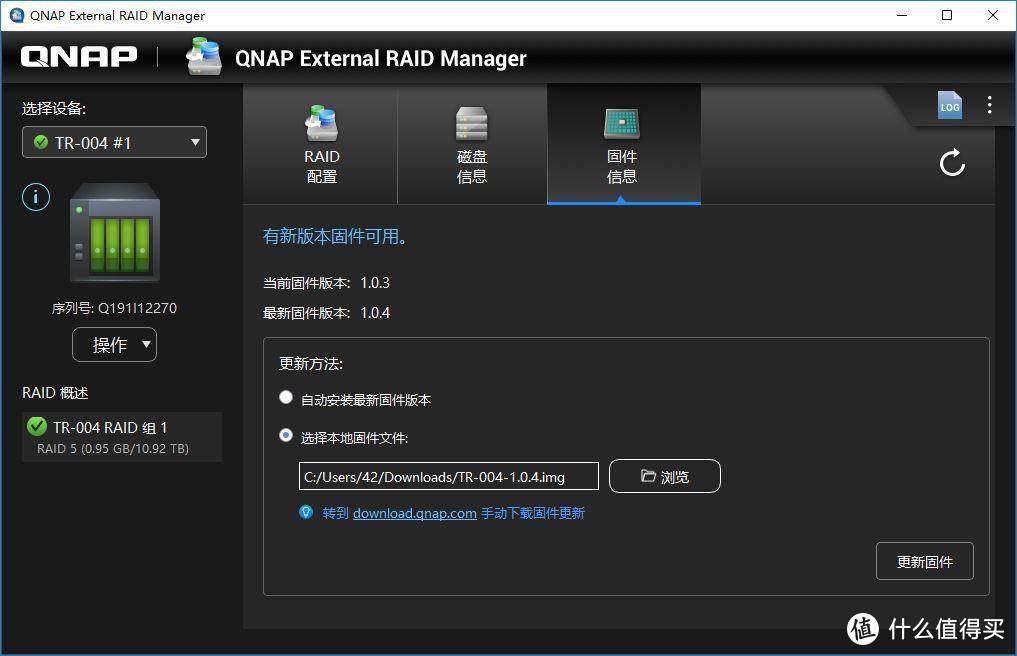Open the 磁盘信息 tab icon
The height and width of the screenshot is (656, 1017).
point(471,125)
